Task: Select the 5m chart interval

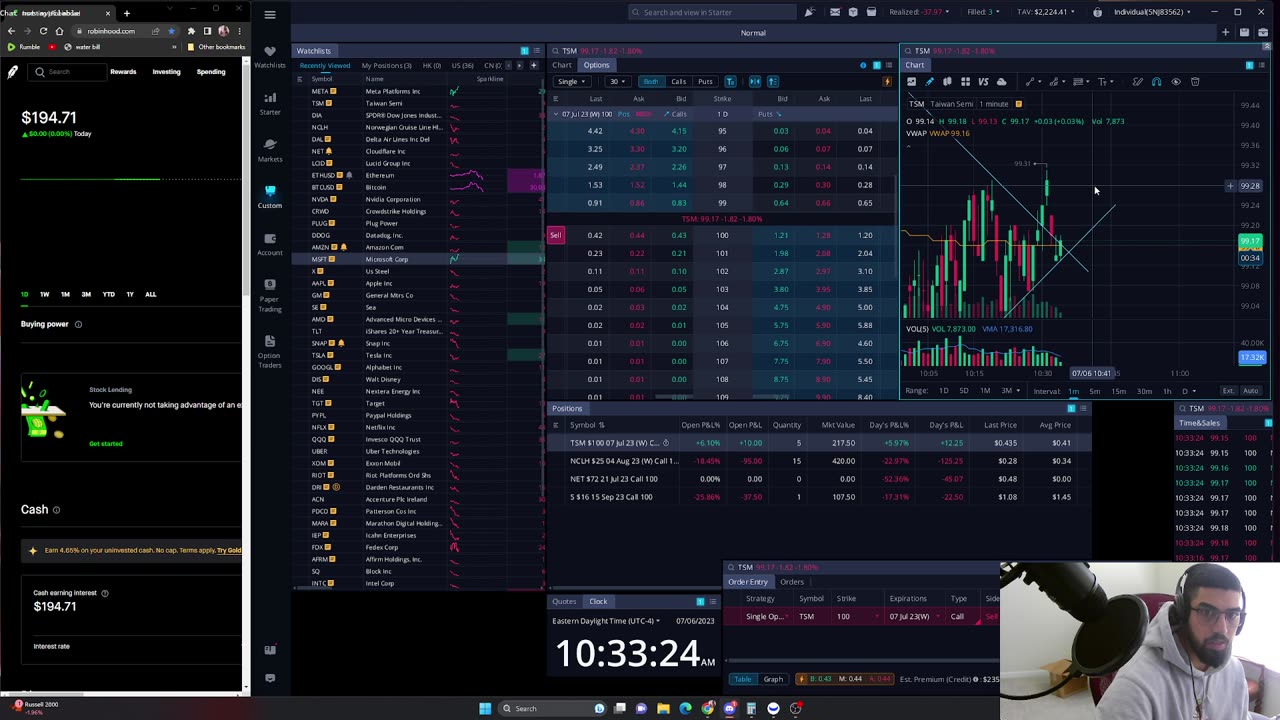Action: point(1095,391)
